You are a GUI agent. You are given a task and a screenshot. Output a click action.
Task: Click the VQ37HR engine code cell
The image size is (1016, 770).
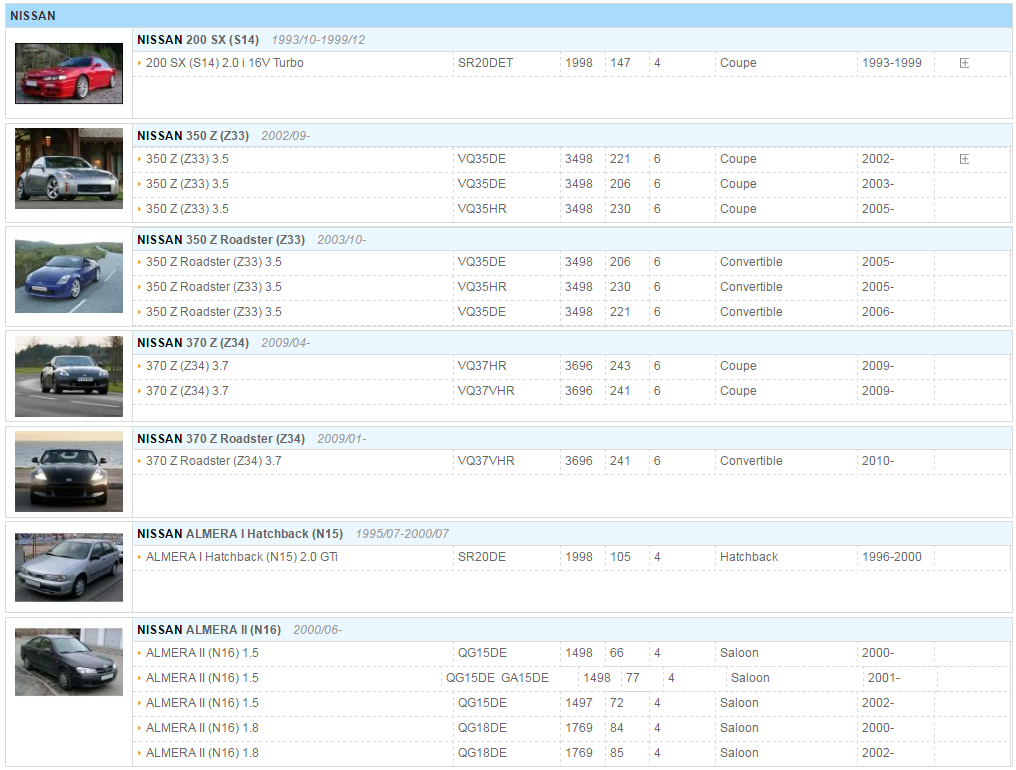tap(481, 366)
